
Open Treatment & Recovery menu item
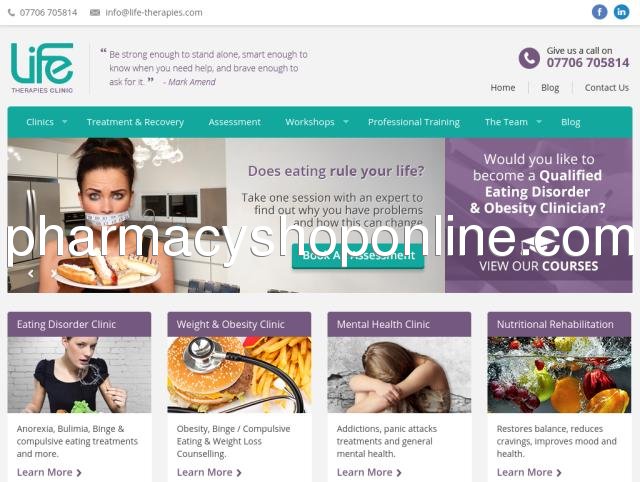pyautogui.click(x=135, y=122)
